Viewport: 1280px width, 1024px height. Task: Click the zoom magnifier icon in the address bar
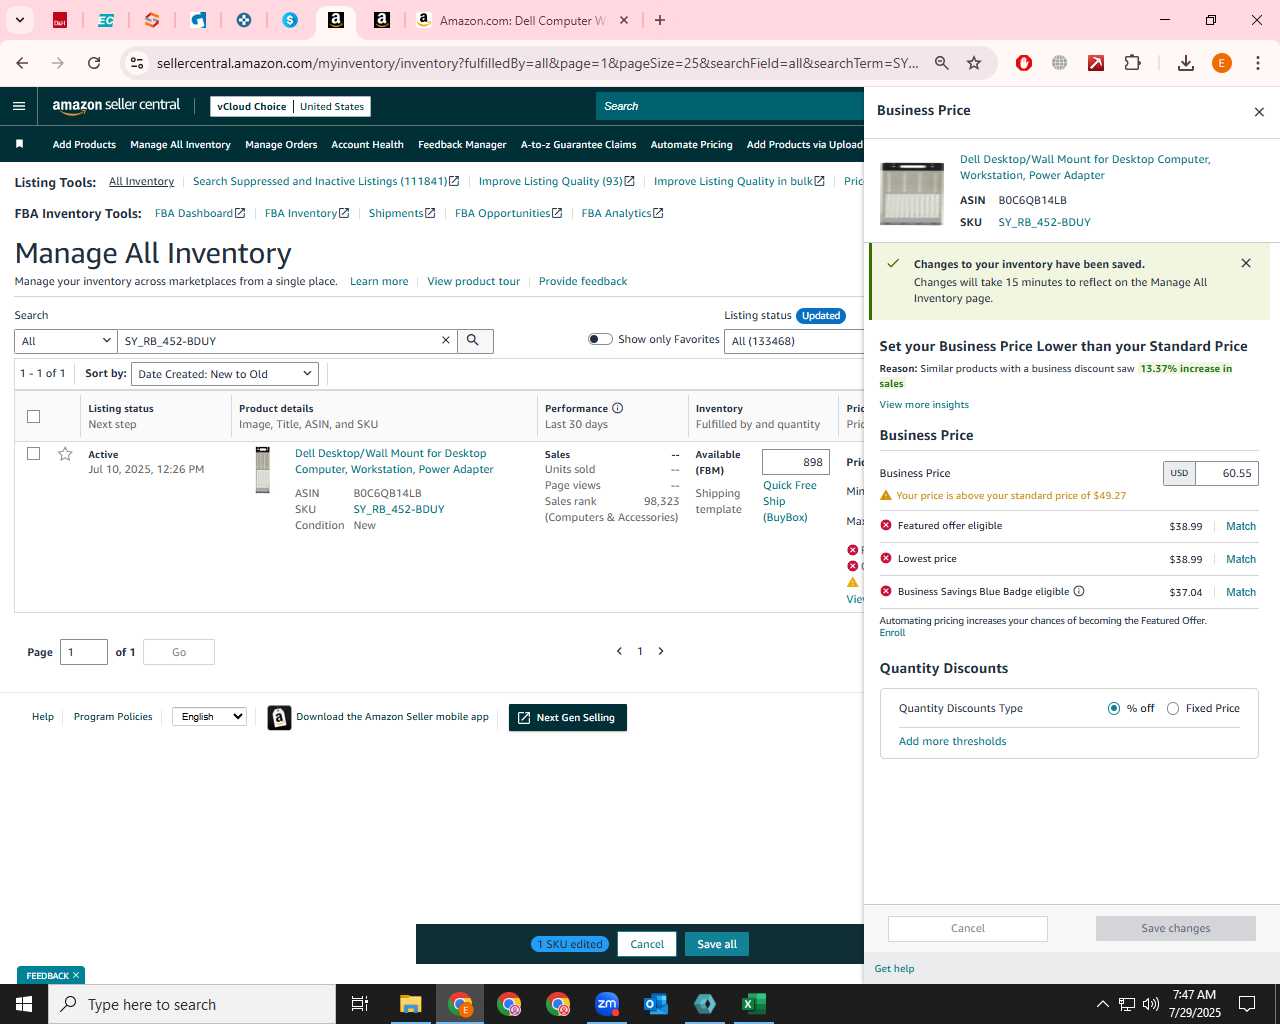tap(941, 63)
